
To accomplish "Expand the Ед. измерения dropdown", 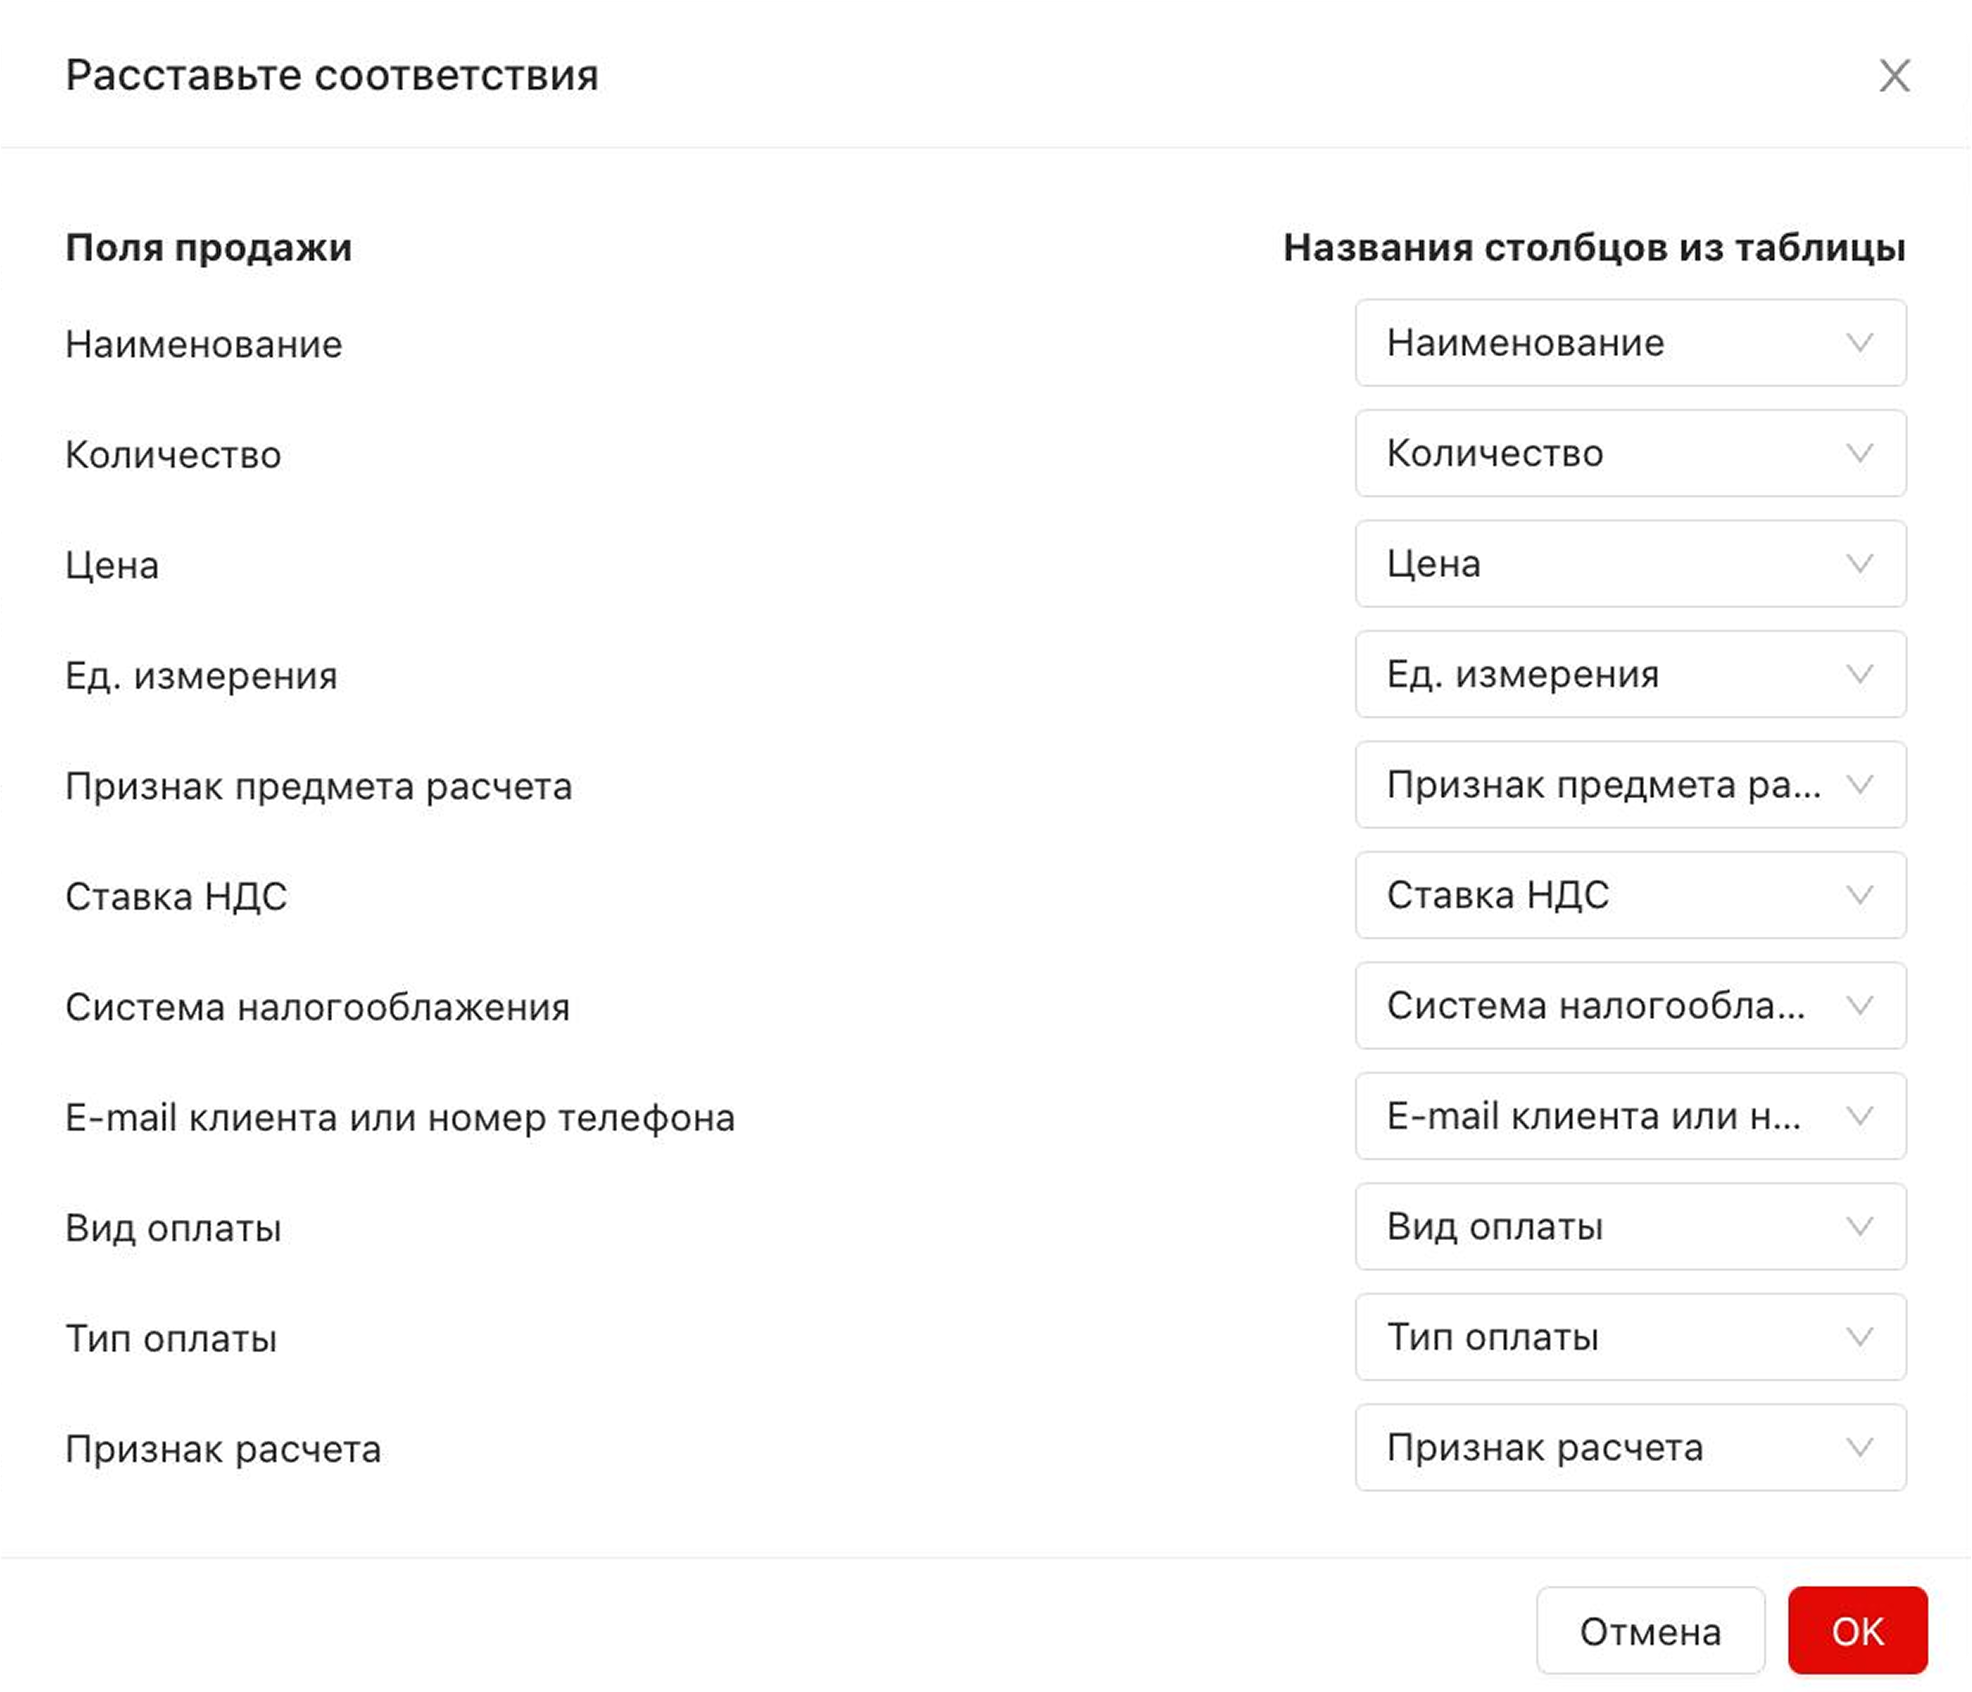I will (x=1630, y=674).
